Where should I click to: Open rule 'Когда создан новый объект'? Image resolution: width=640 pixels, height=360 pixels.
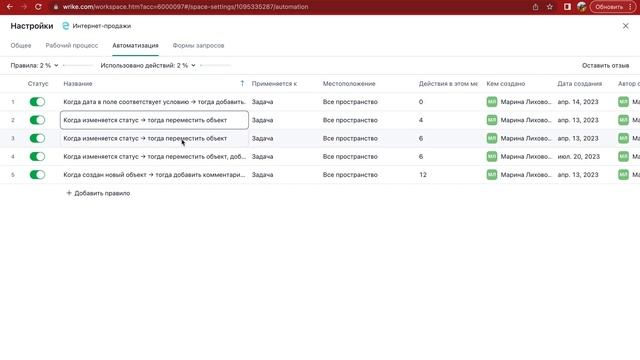pyautogui.click(x=154, y=175)
